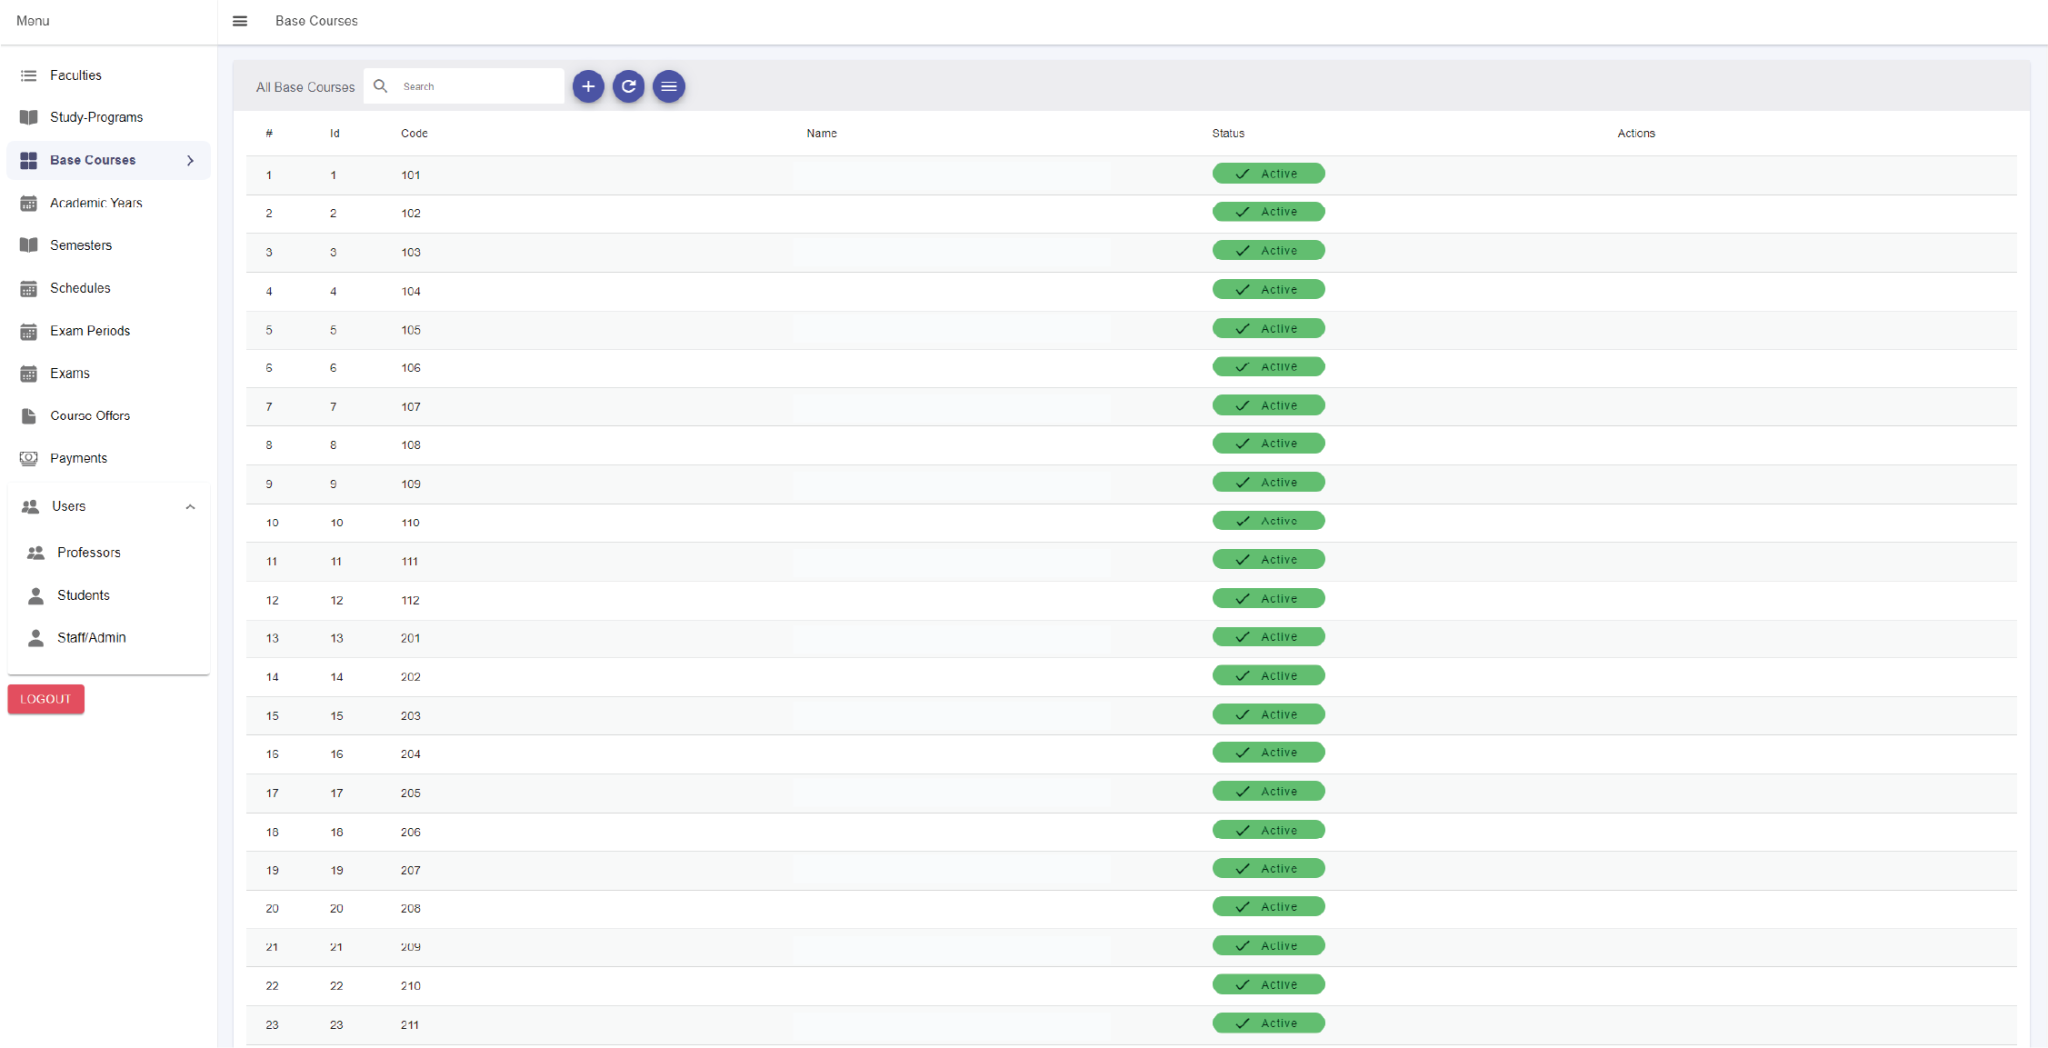The height and width of the screenshot is (1048, 2048).
Task: Open the list options menu button
Action: tap(669, 87)
